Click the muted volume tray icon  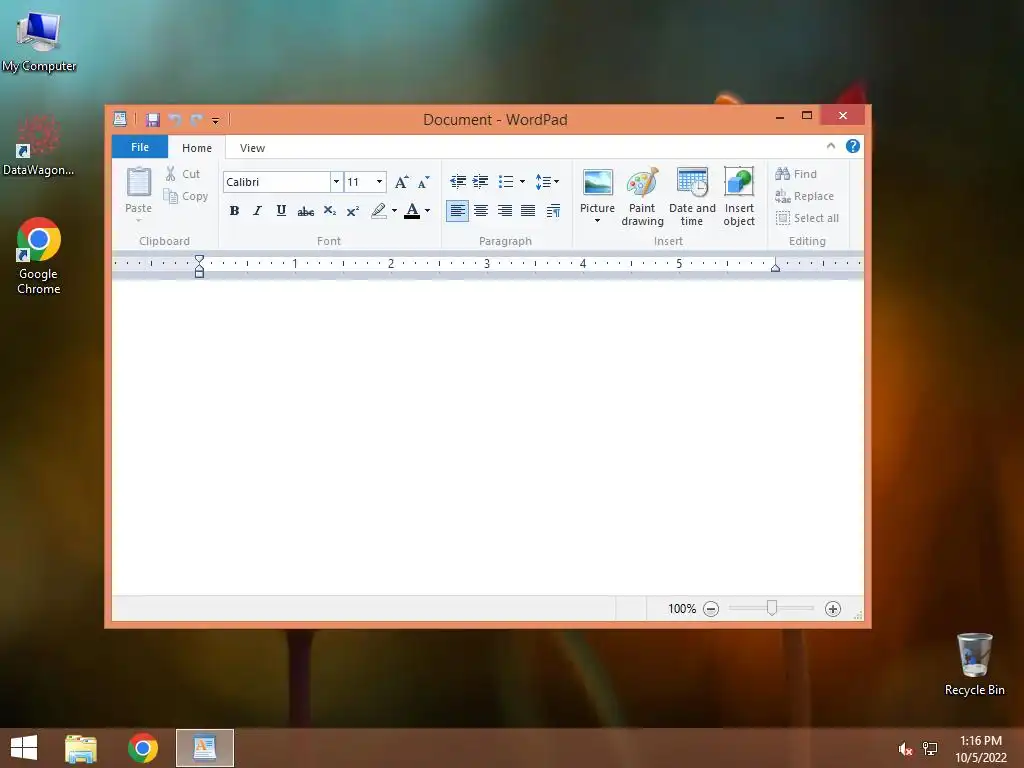[905, 749]
